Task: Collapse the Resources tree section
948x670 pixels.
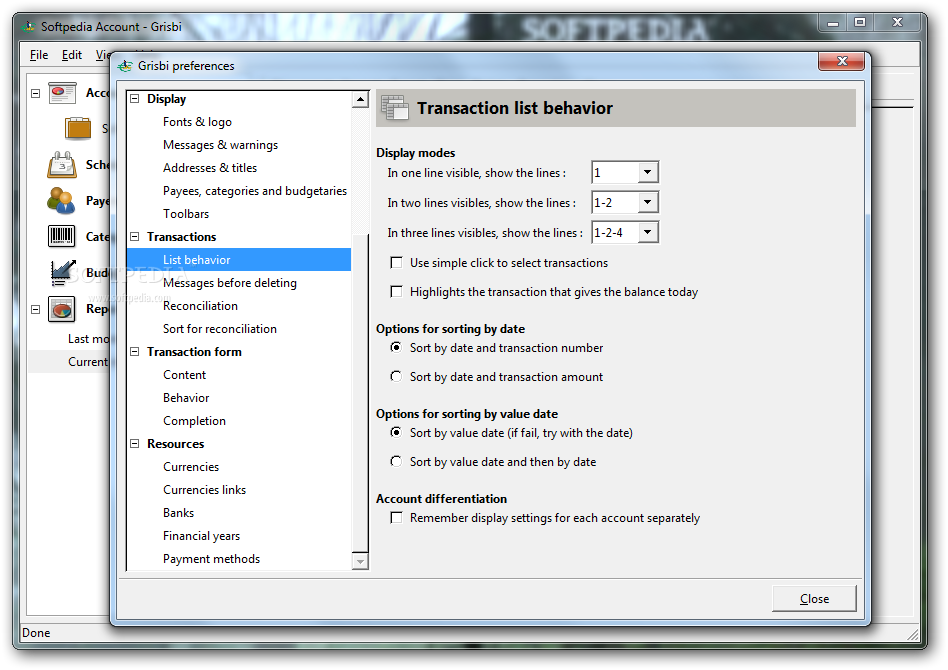Action: tap(135, 443)
